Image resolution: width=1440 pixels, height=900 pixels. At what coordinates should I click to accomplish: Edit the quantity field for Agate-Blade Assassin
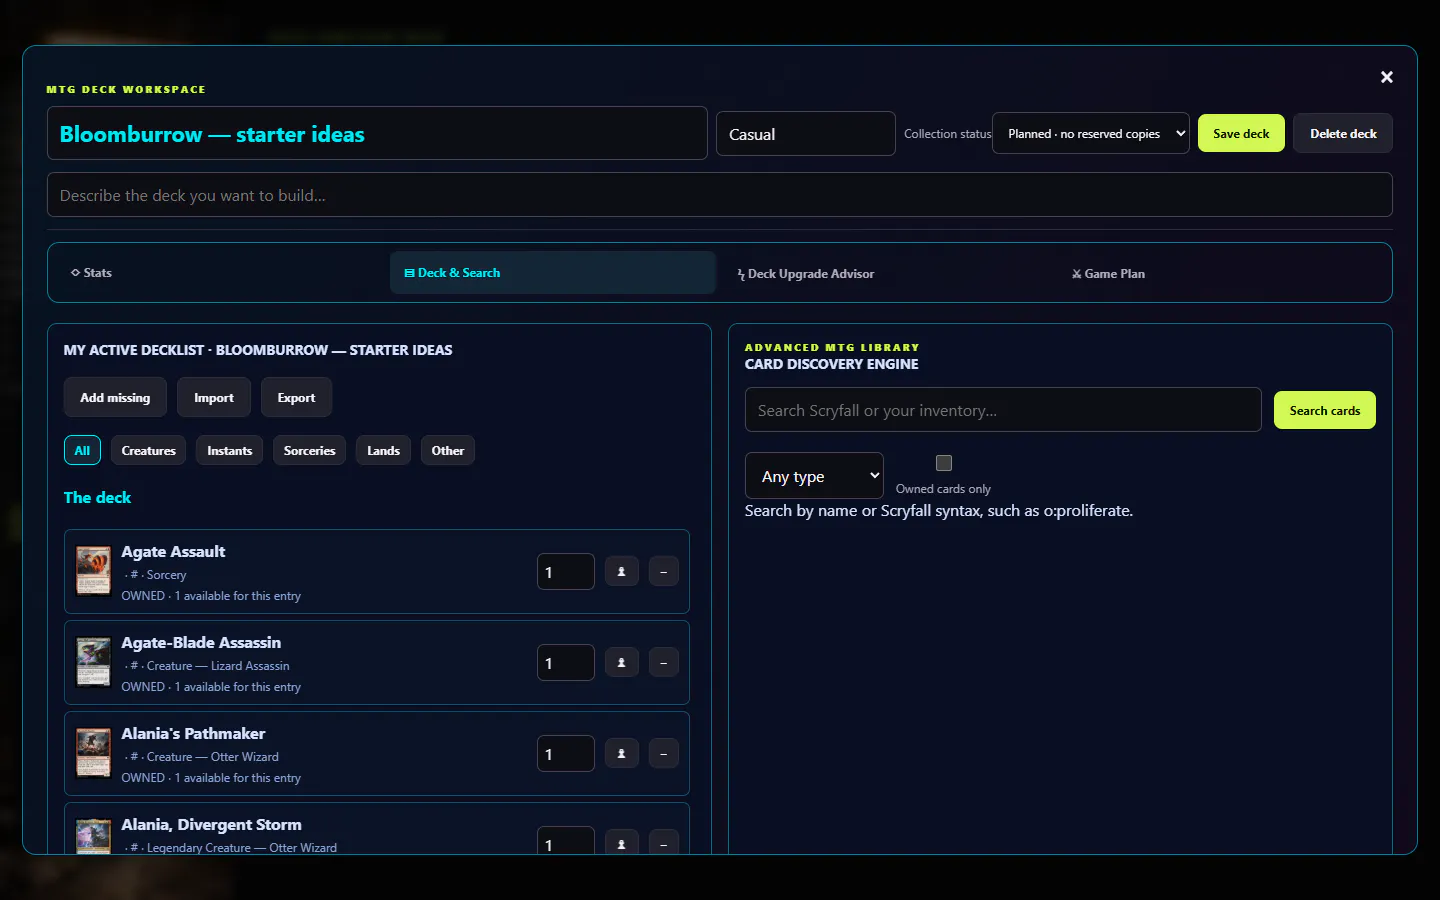coord(566,663)
